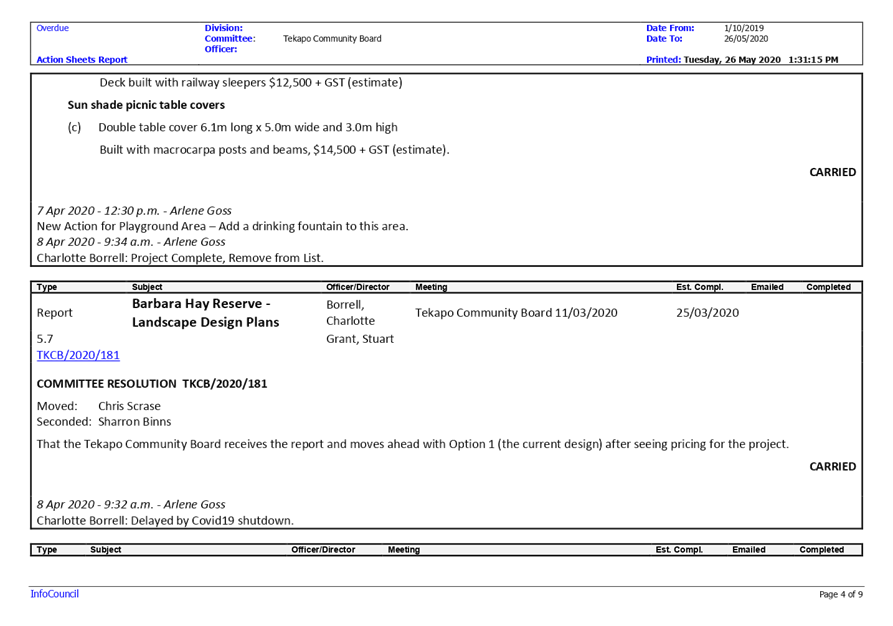893x626 pixels.
Task: Click the Date To: label
Action: pyautogui.click(x=664, y=39)
